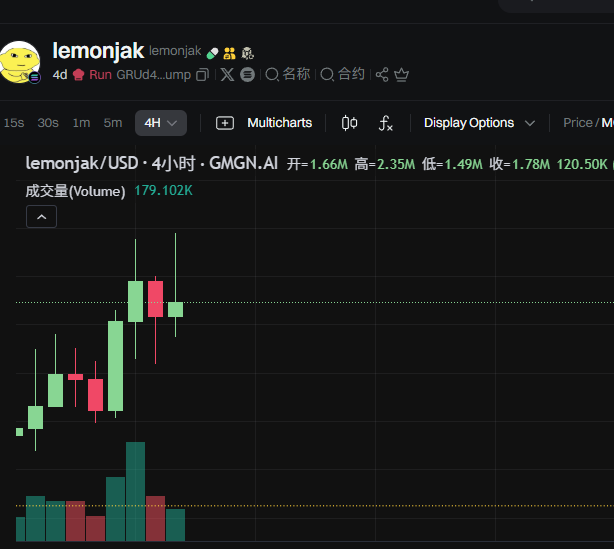The height and width of the screenshot is (549, 614).
Task: Click the lemonjak/USD chart title
Action: pos(152,163)
